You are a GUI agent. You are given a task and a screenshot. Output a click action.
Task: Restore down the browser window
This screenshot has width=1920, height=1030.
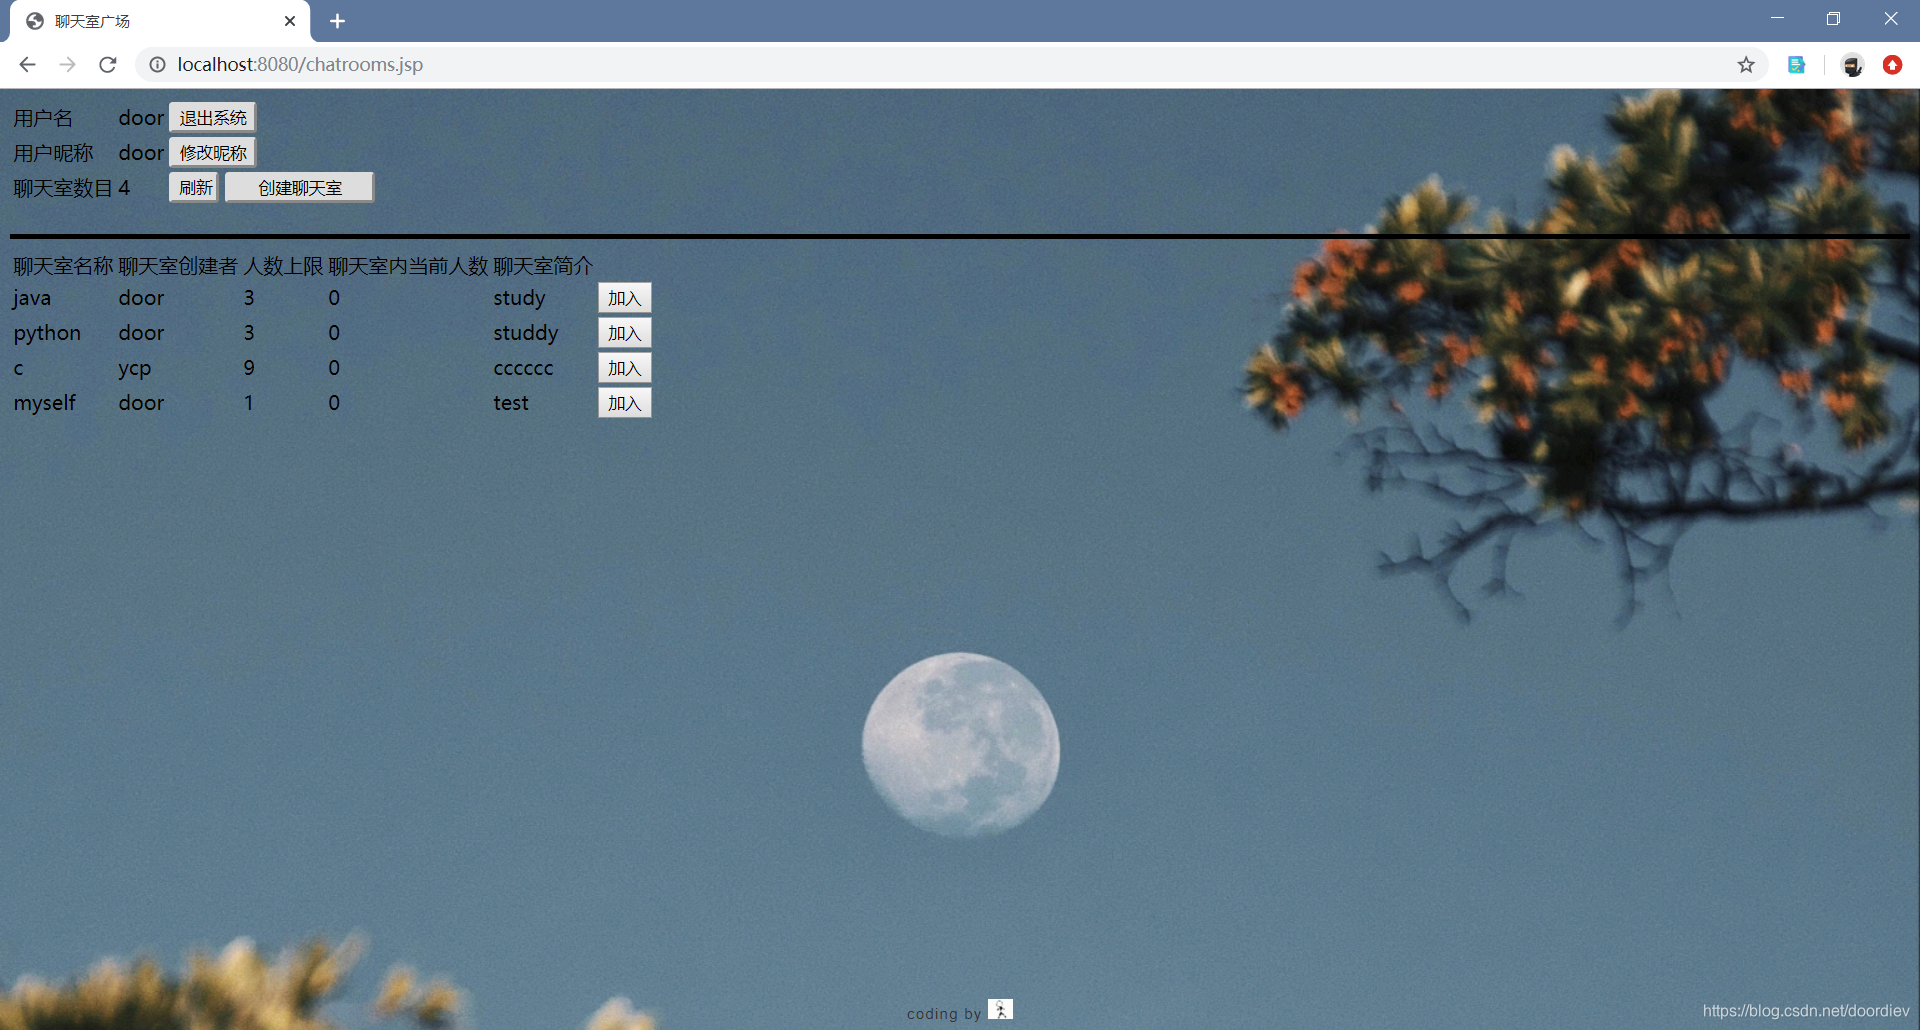click(1833, 19)
